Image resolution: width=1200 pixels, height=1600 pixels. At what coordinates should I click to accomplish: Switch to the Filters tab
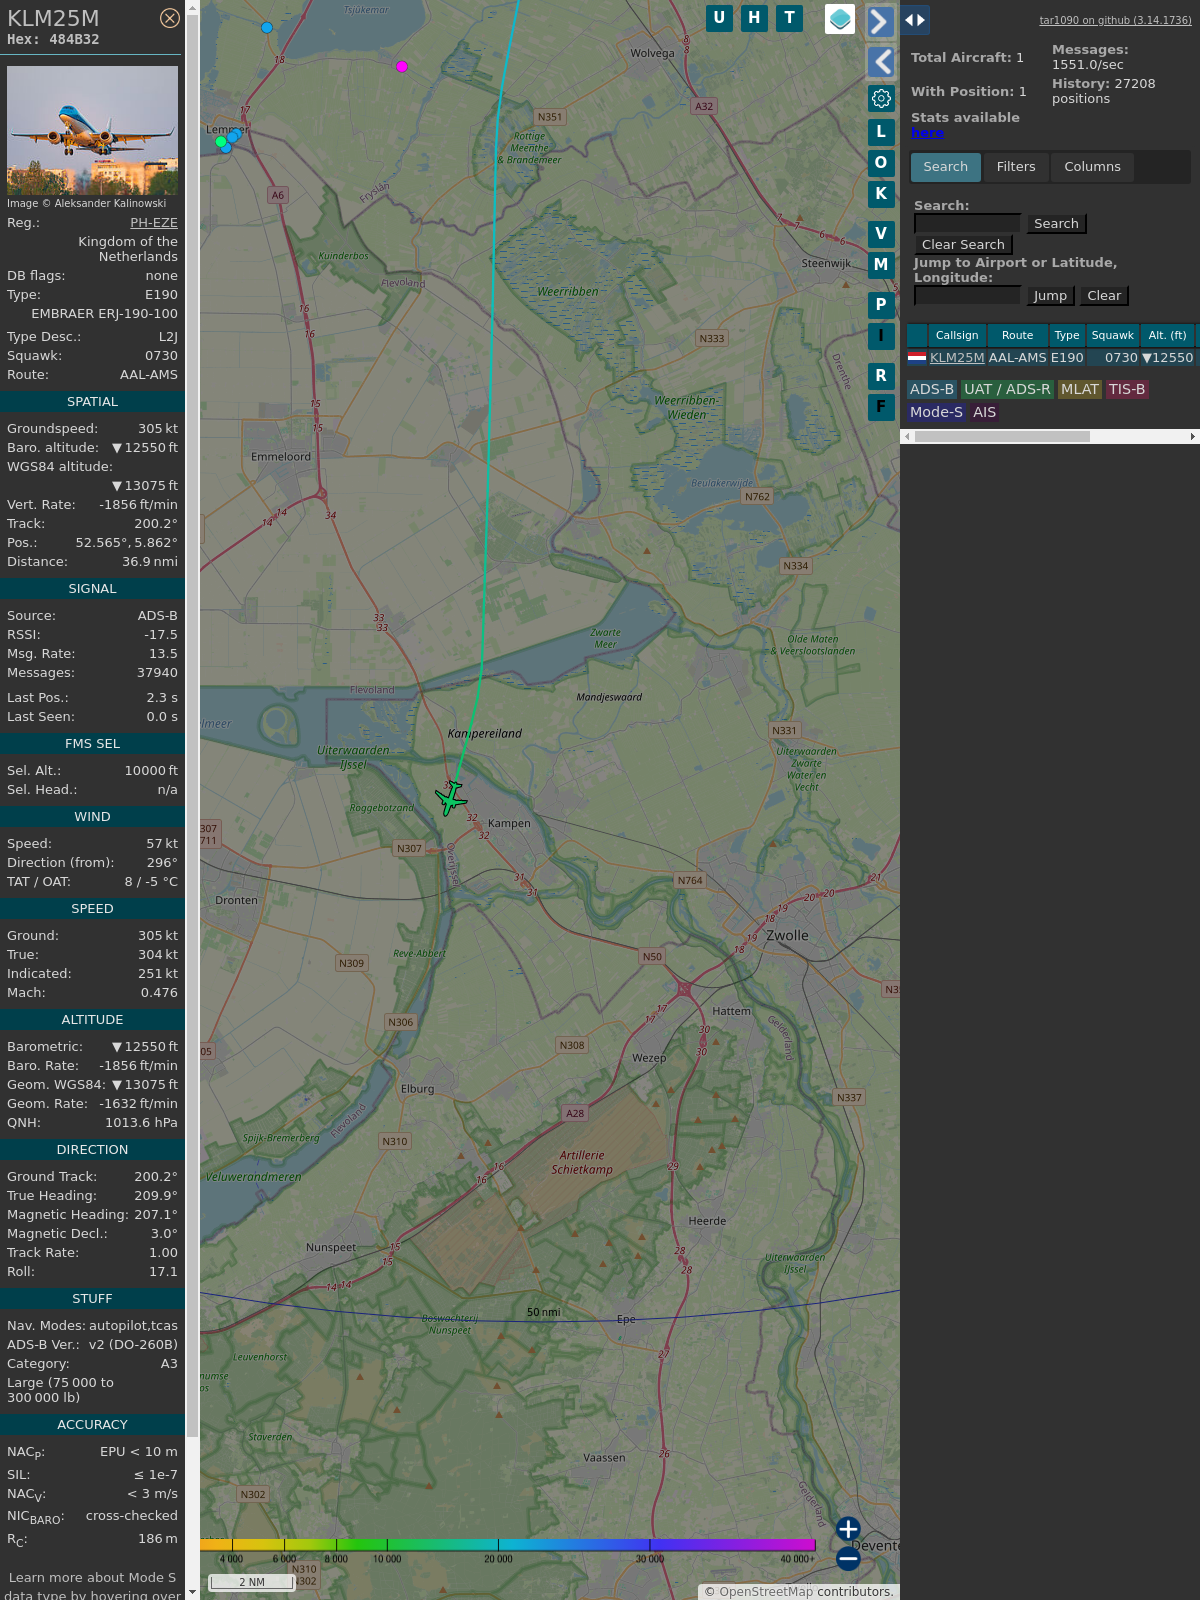tap(1016, 167)
